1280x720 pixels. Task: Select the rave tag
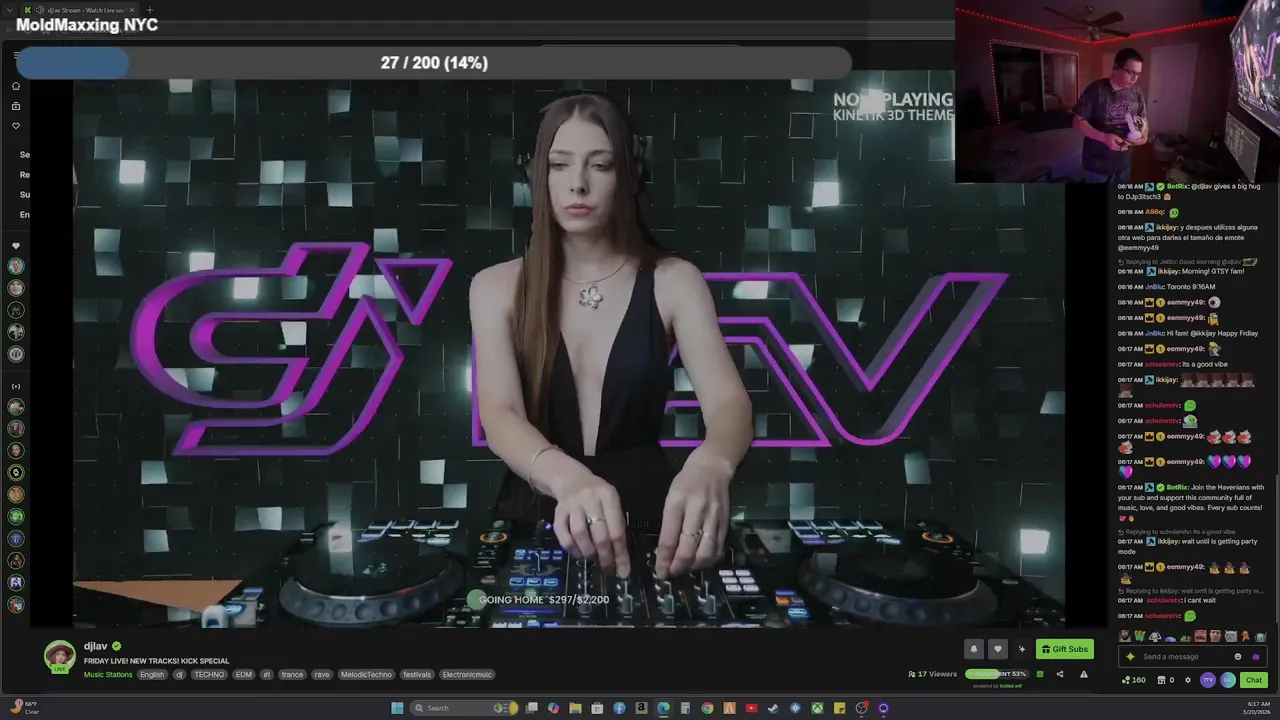[322, 675]
